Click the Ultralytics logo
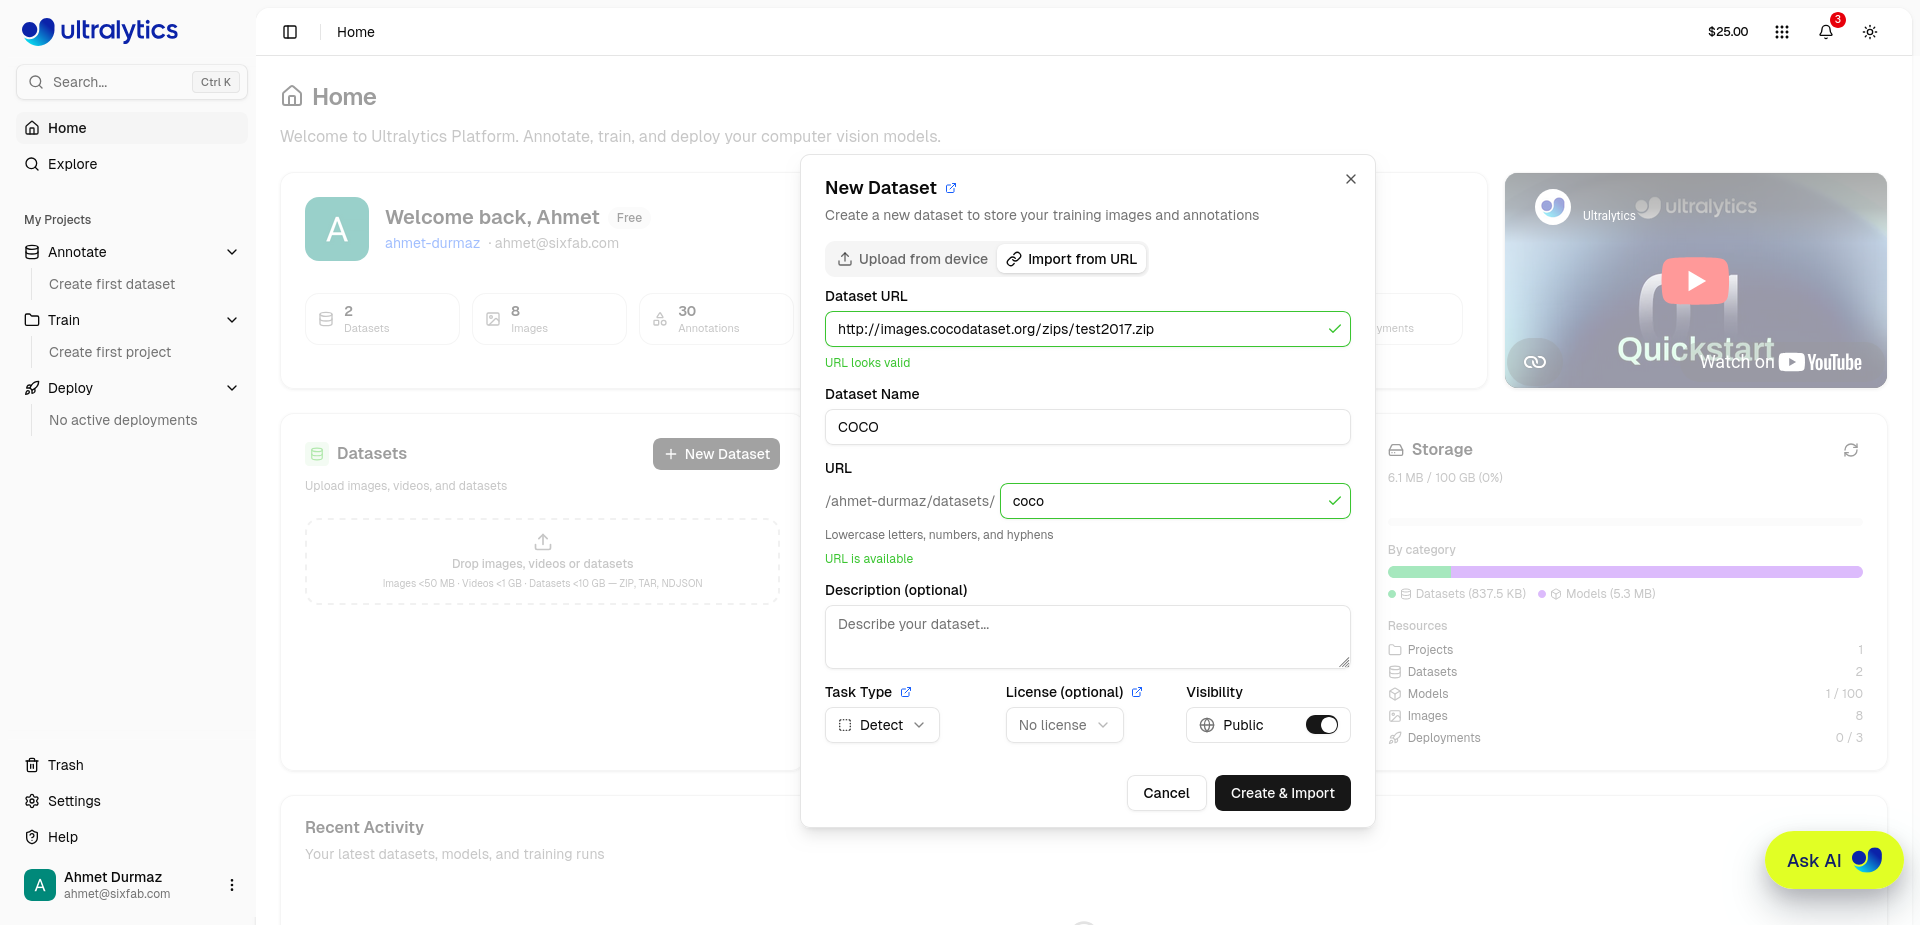 (x=100, y=31)
